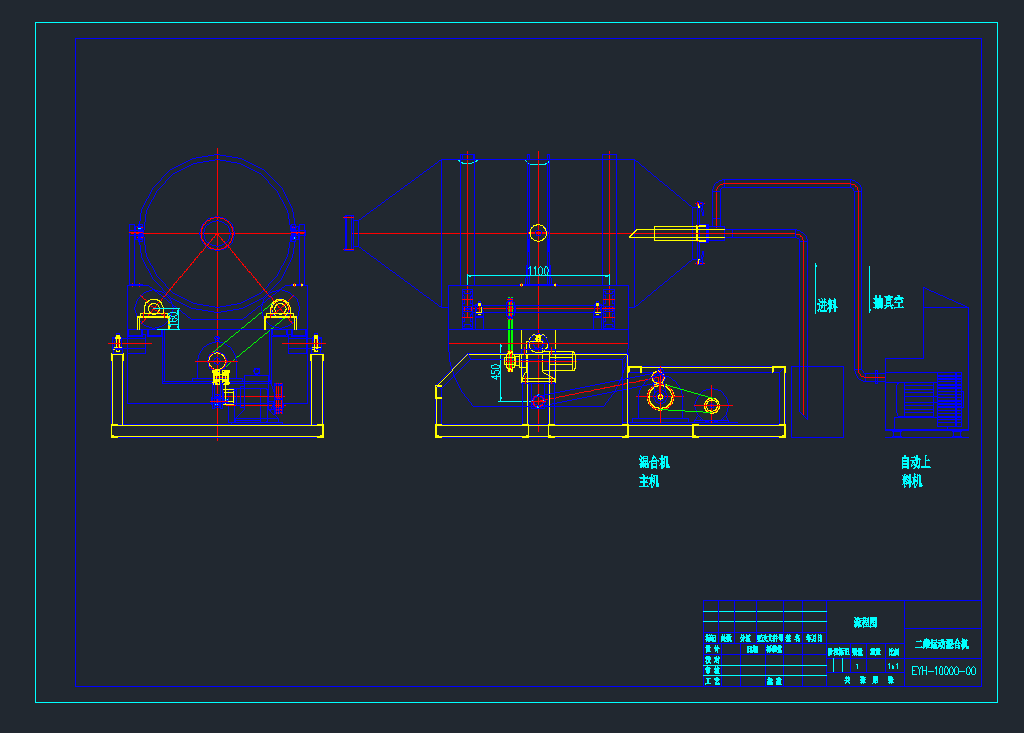Screen dimensions: 1024x733
Task: Click the vacuum feeder motor unit
Action: tap(927, 400)
